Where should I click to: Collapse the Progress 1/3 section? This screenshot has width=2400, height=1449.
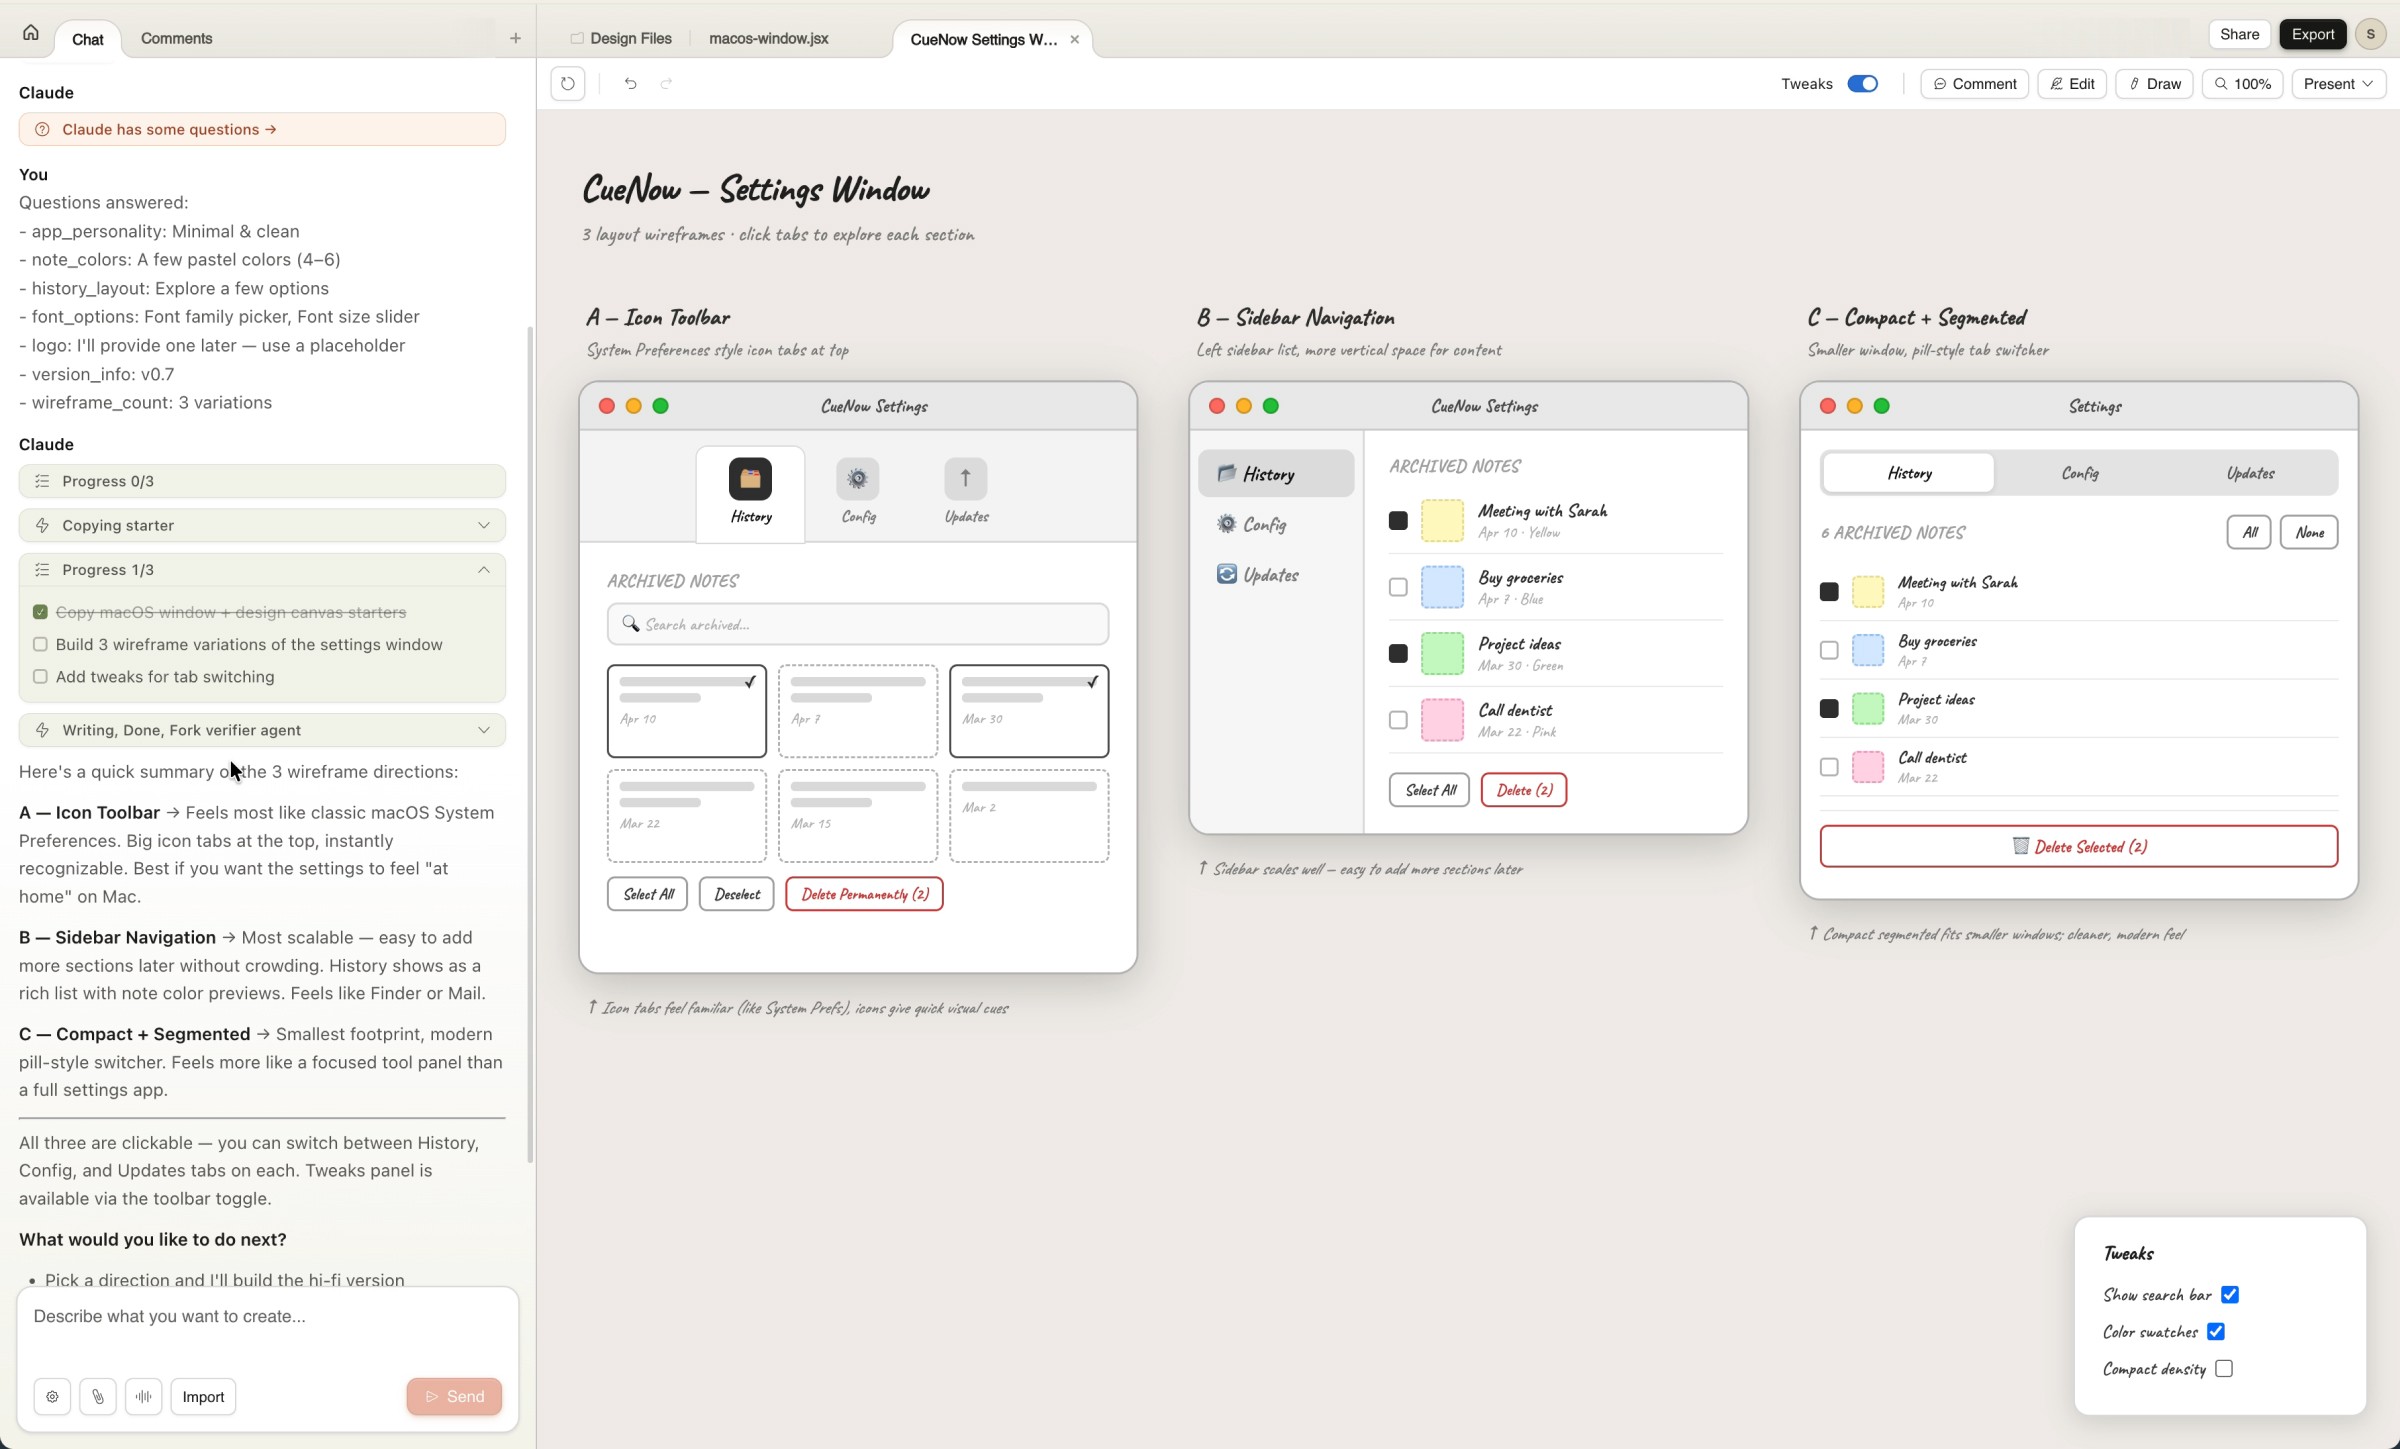click(484, 569)
